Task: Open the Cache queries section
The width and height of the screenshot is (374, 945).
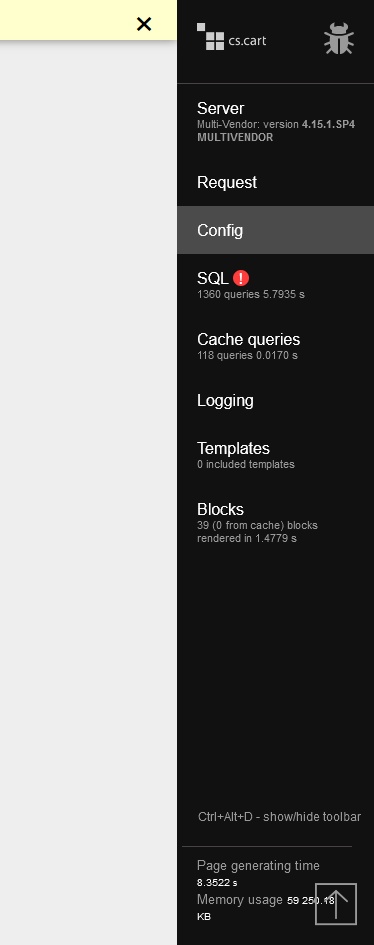Action: 275,345
